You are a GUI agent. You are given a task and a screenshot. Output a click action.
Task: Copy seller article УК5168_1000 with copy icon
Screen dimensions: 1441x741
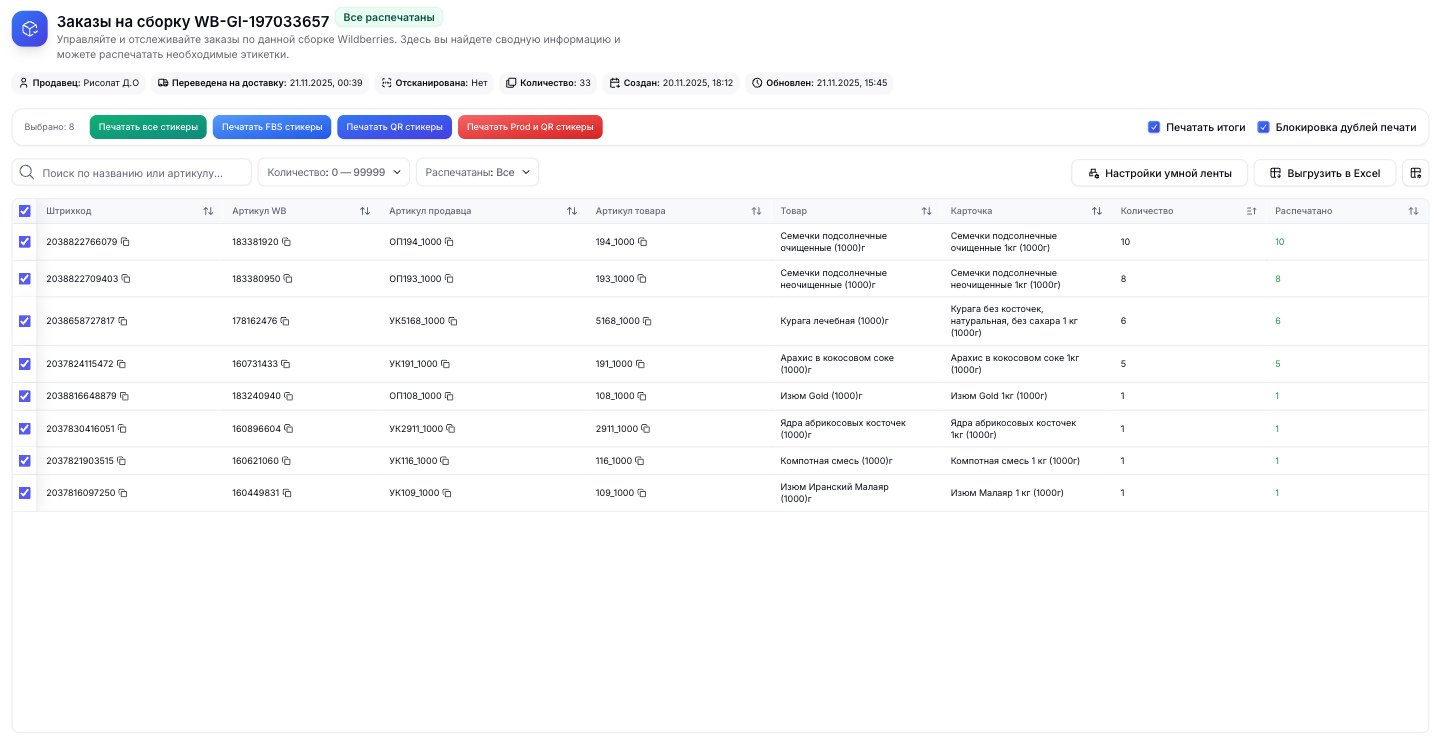(453, 321)
